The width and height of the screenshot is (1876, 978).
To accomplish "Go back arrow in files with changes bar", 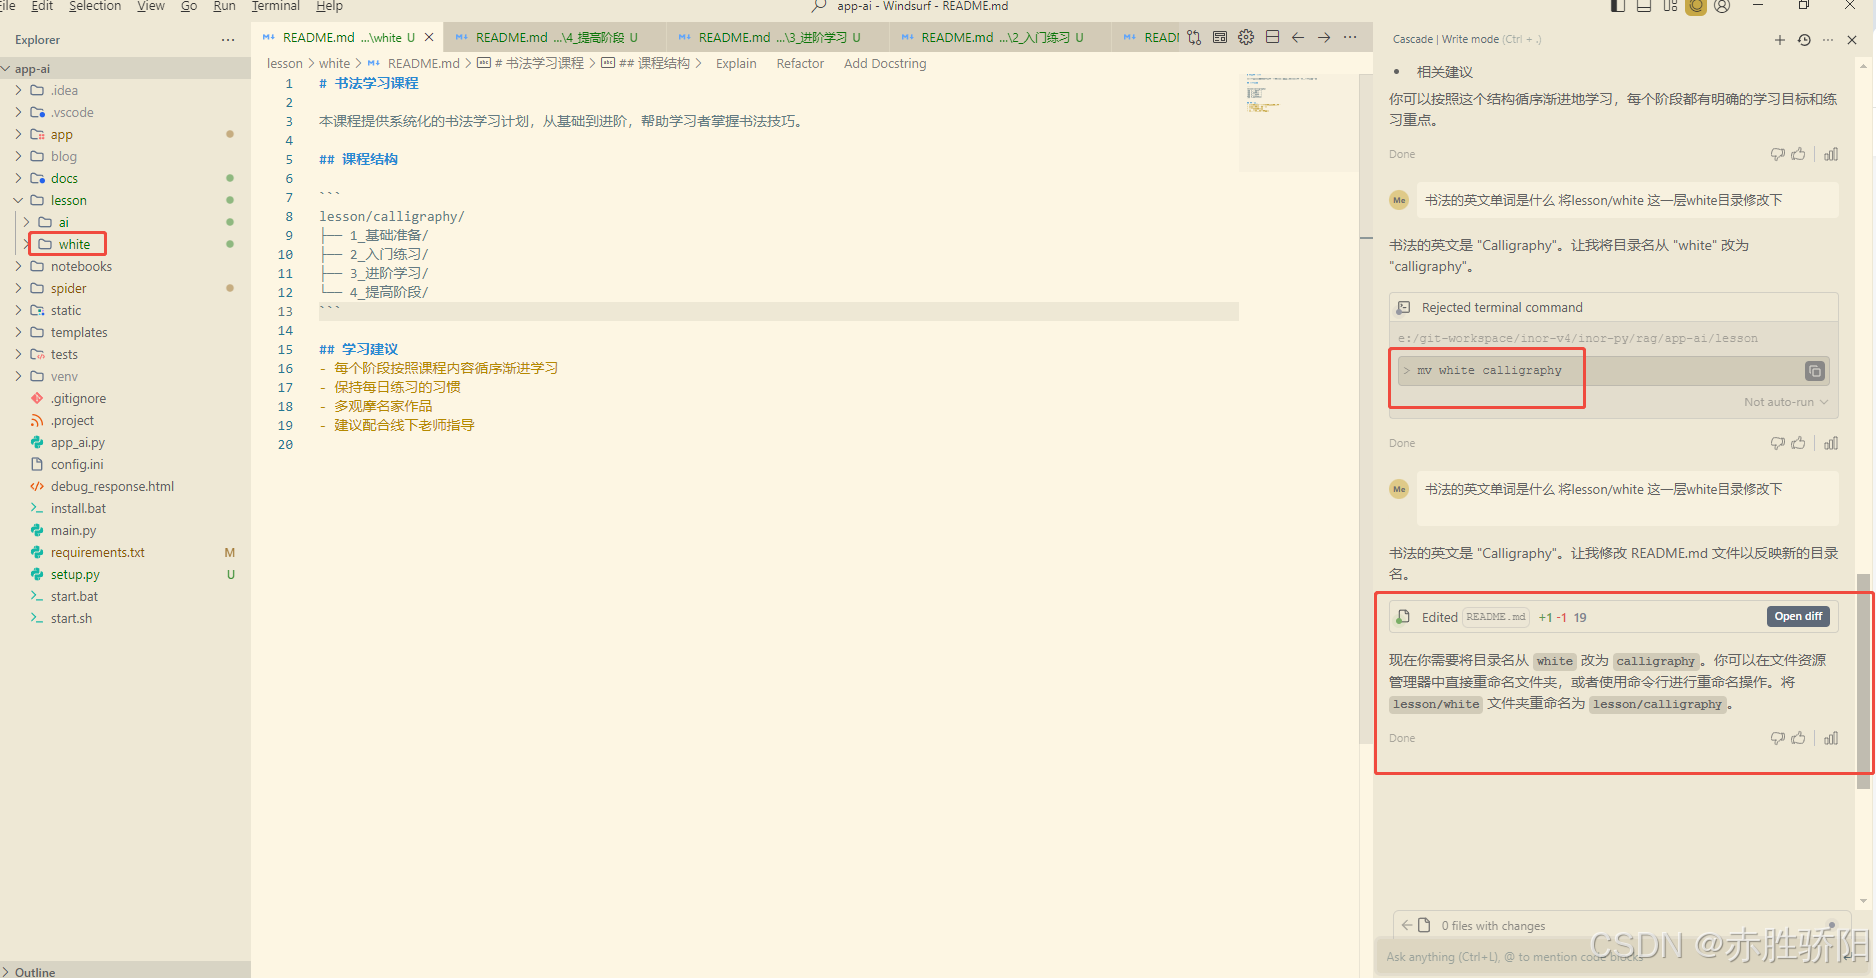I will coord(1407,925).
